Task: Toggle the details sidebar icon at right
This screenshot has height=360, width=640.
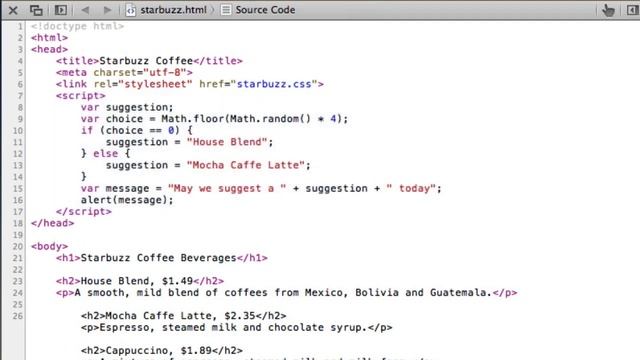Action: pos(633,10)
